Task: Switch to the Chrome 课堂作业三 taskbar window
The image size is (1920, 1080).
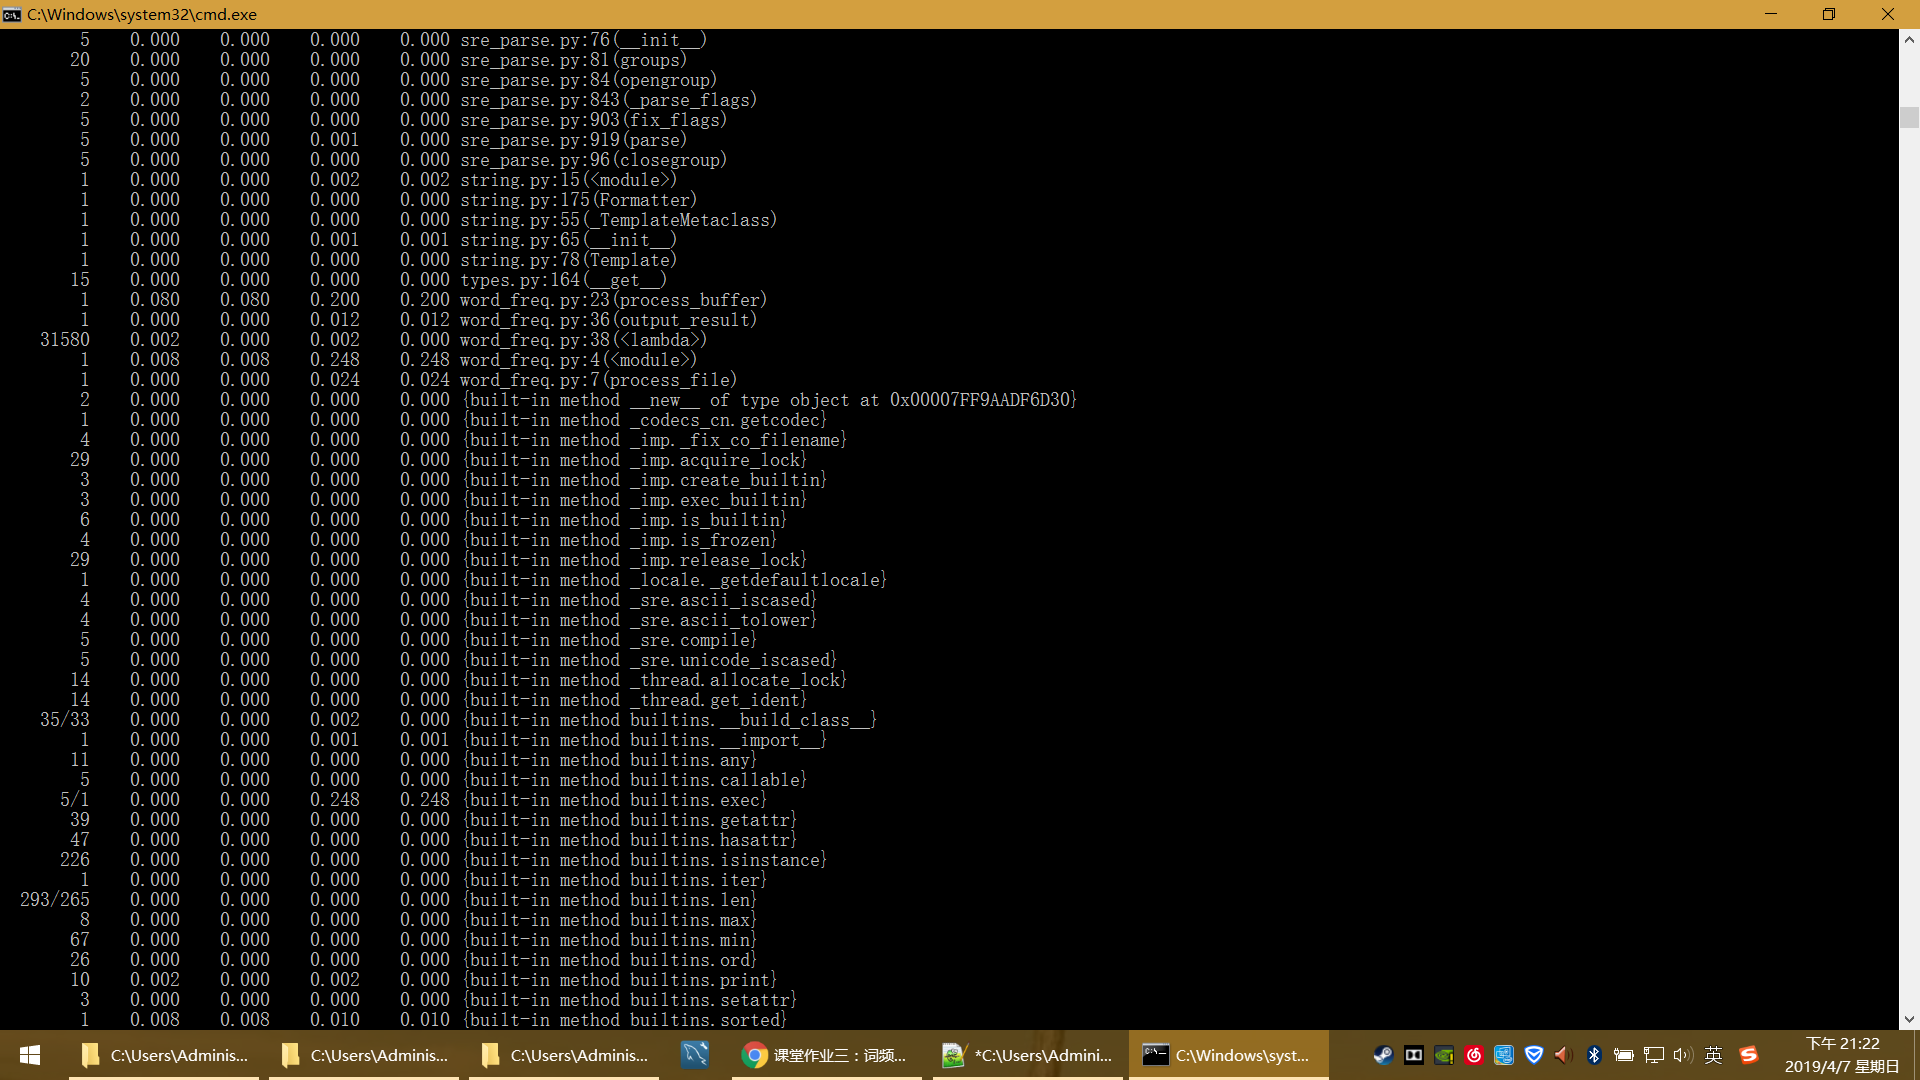Action: [x=826, y=1055]
